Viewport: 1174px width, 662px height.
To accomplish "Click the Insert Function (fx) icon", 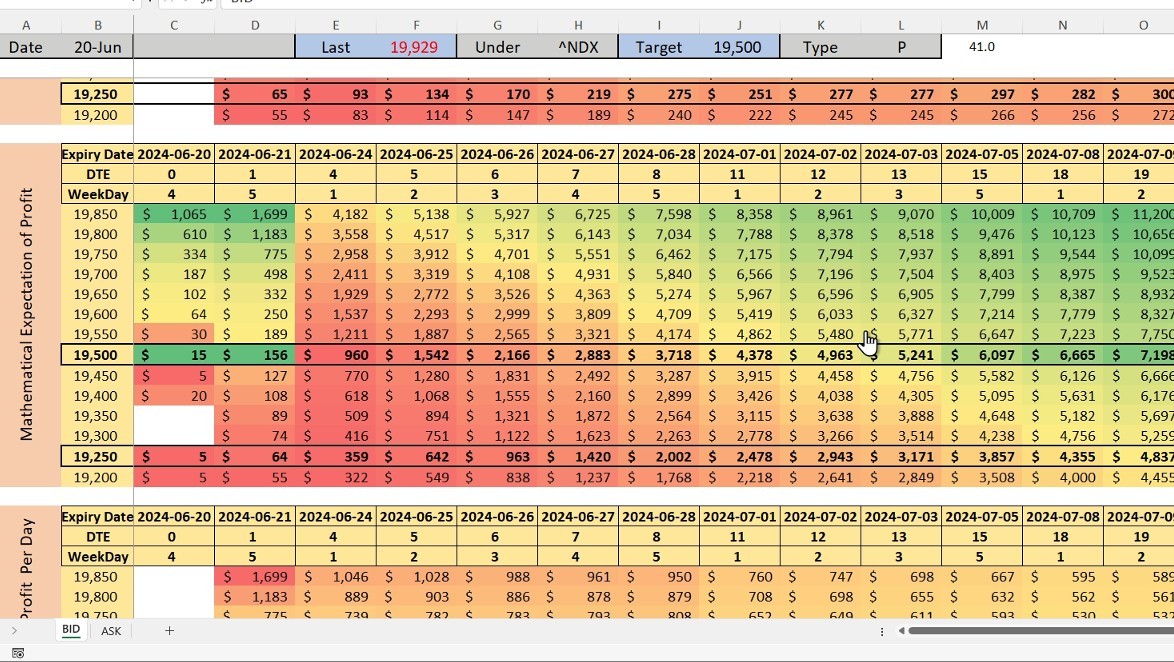I will 206,4.
